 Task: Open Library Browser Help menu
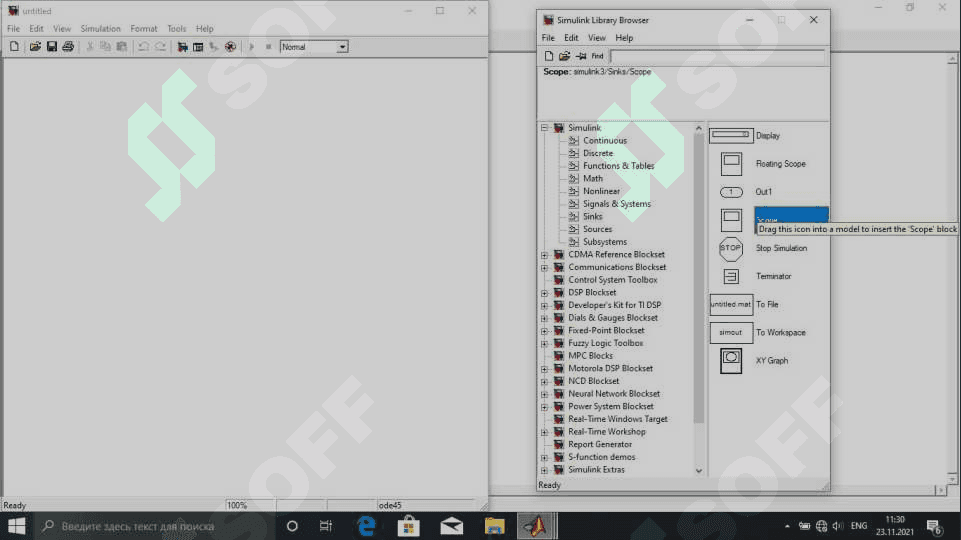[624, 37]
